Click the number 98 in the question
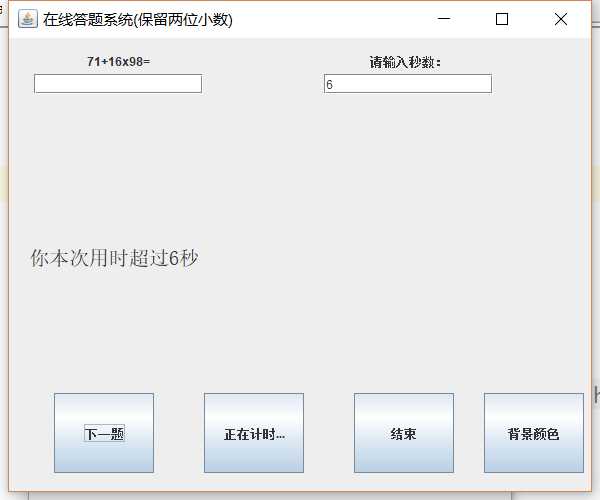The image size is (600, 500). 136,62
